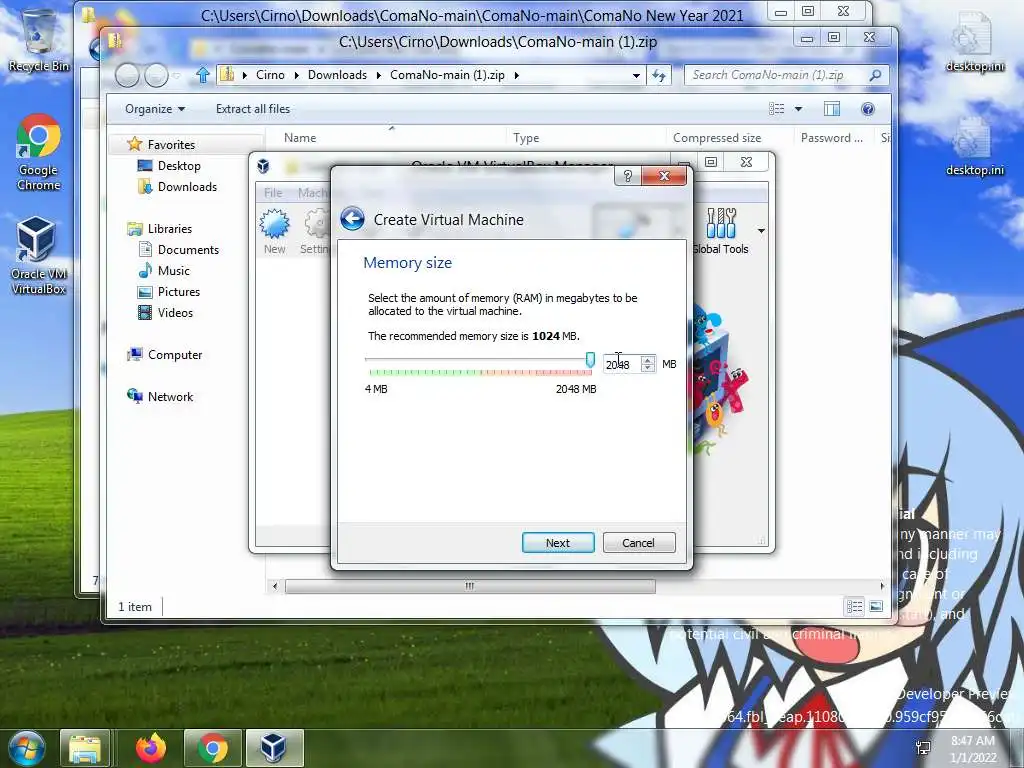The image size is (1024, 768).
Task: Open the File menu in VirtualBox
Action: (273, 193)
